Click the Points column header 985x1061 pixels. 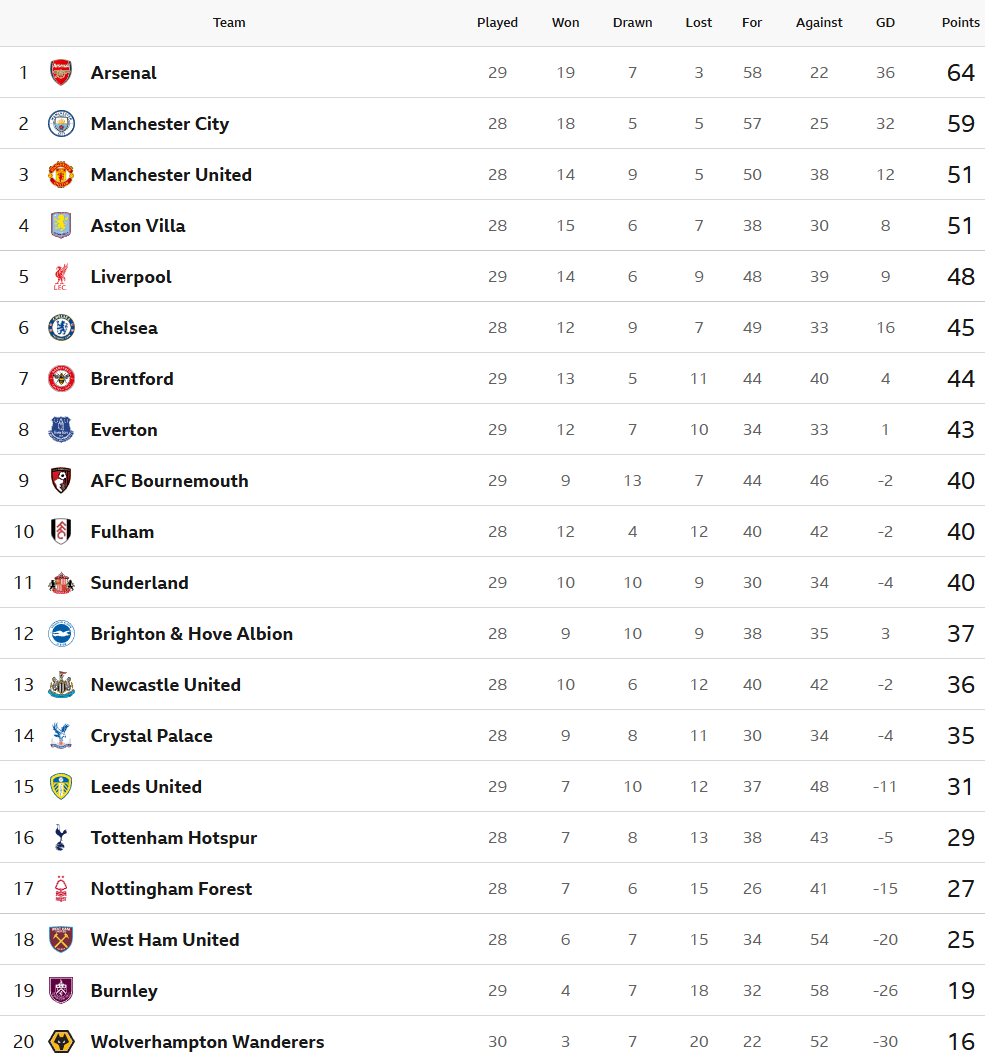tap(960, 23)
